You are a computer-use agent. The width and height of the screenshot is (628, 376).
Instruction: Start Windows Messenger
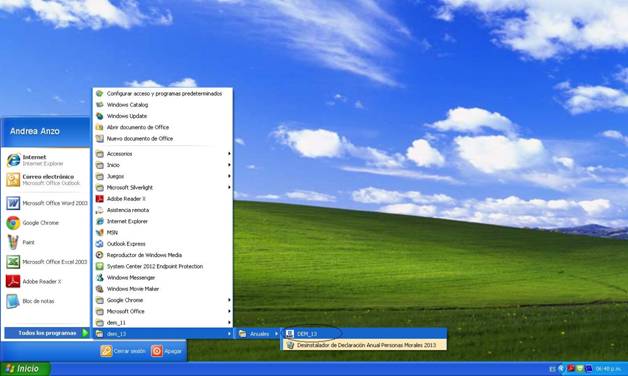coord(163,277)
